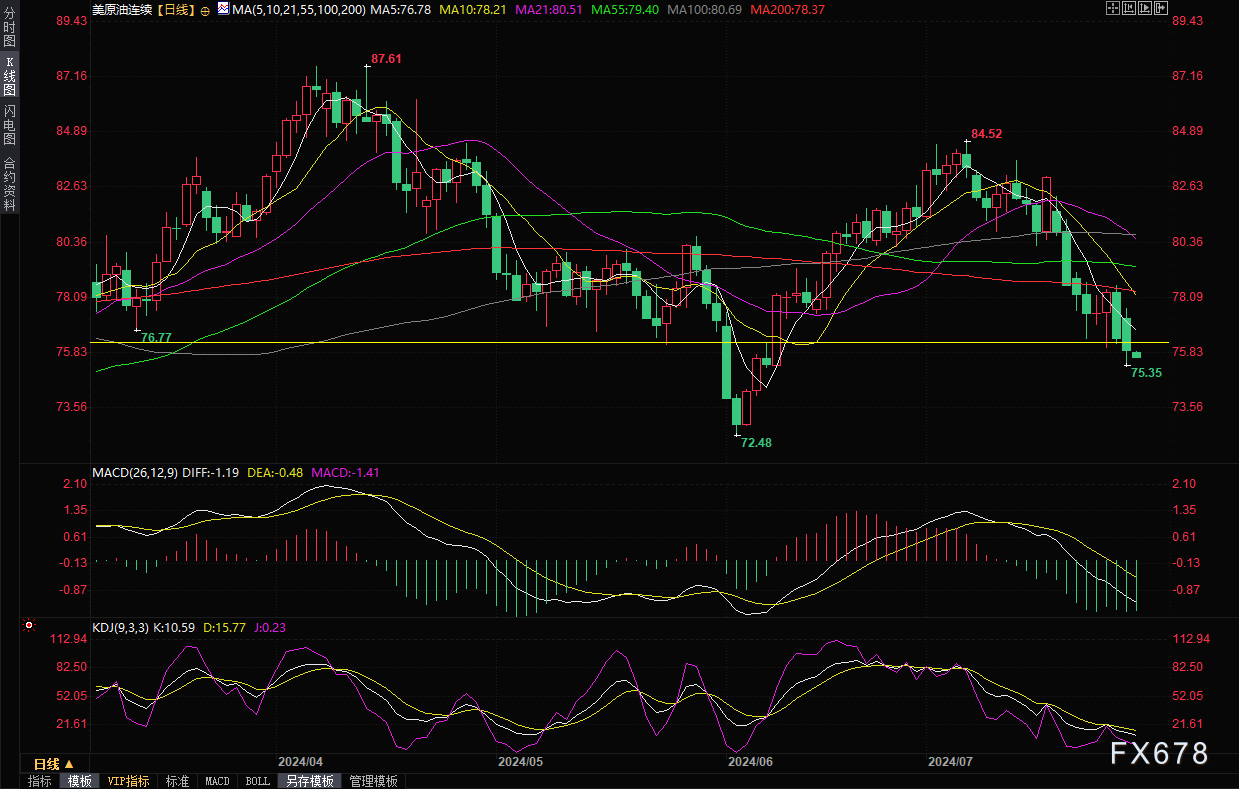Apply the BOLL template
Viewport: 1239px width, 789px height.
[x=257, y=781]
